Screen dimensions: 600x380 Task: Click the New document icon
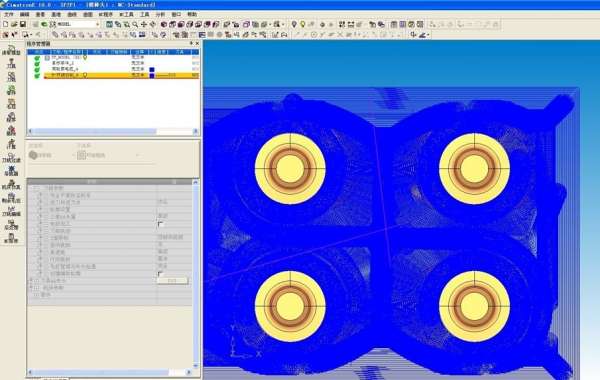point(5,24)
